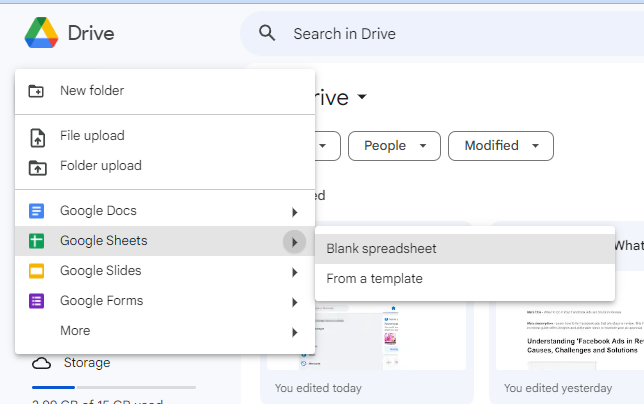Click the 'You edited yesterday' label

click(558, 388)
